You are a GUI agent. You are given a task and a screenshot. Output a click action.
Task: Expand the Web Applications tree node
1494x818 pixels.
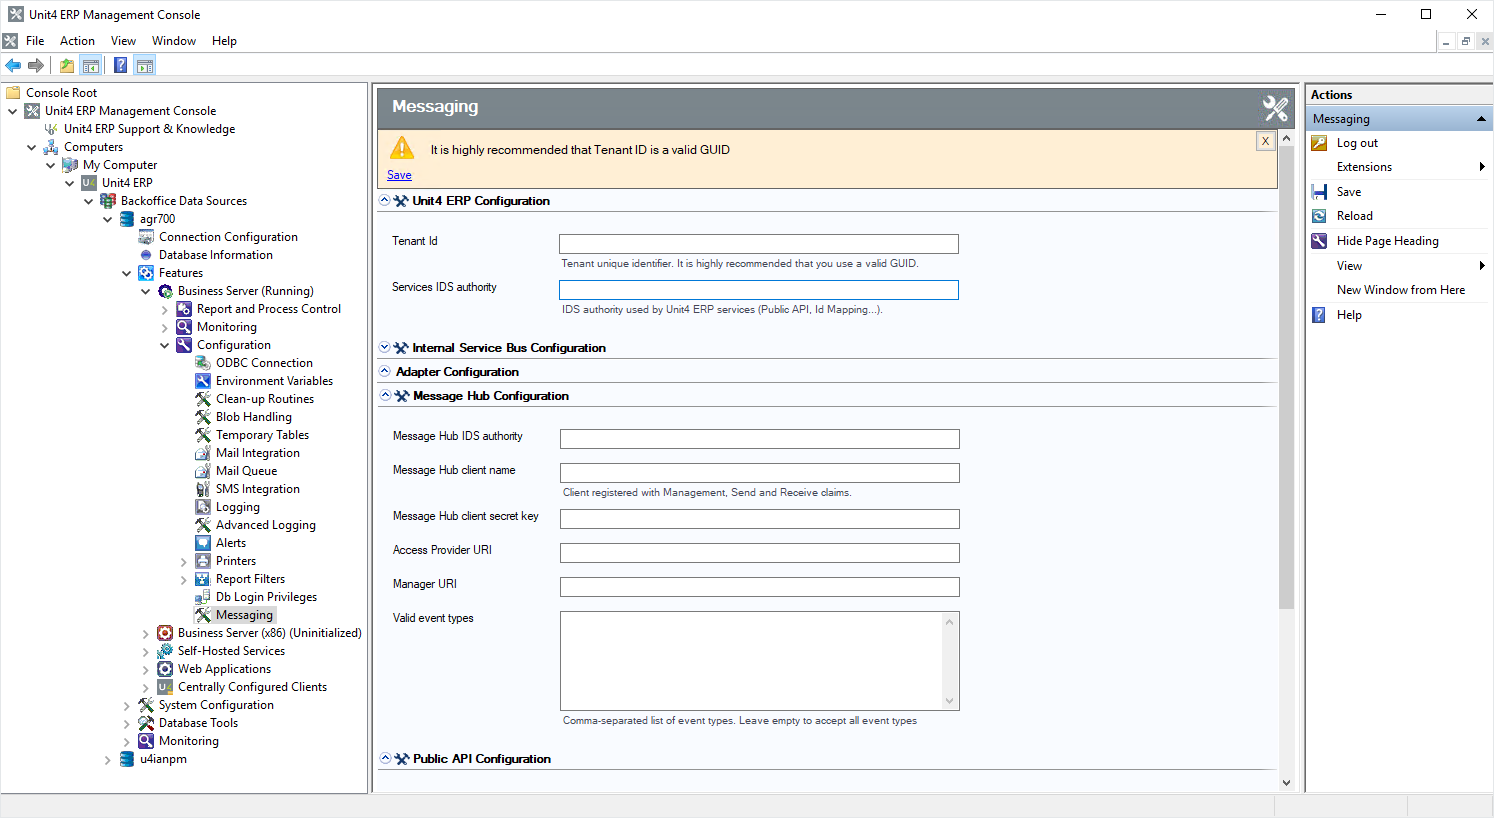pyautogui.click(x=146, y=670)
